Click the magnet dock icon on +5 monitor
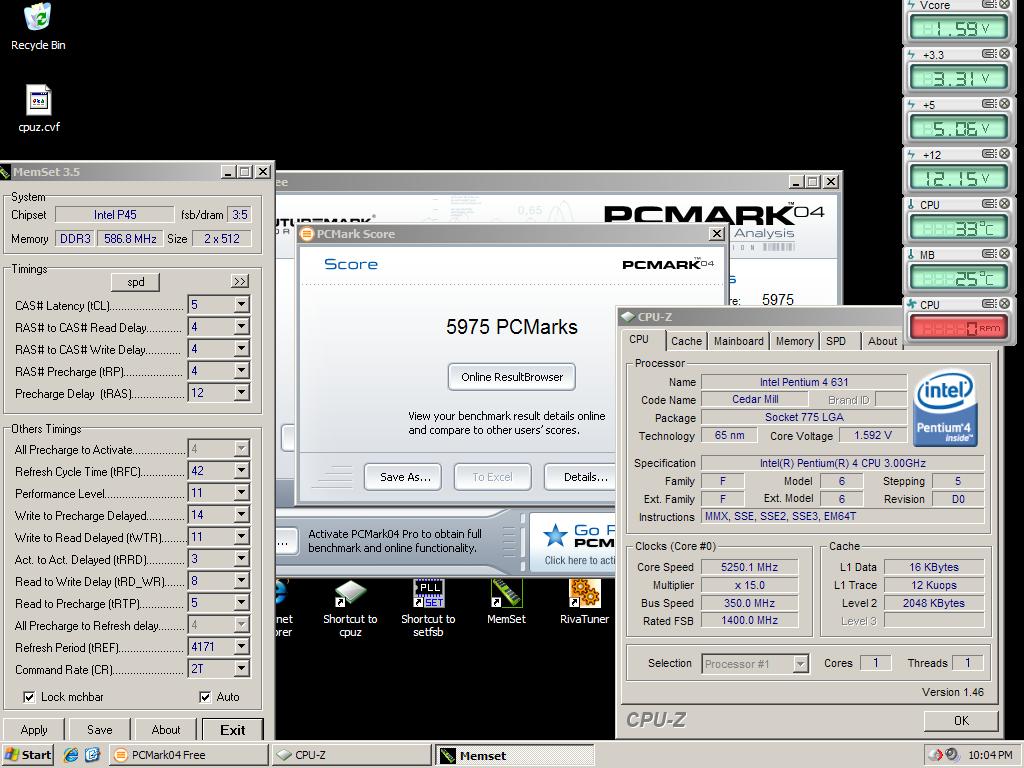Viewport: 1024px width, 768px height. pyautogui.click(x=989, y=103)
